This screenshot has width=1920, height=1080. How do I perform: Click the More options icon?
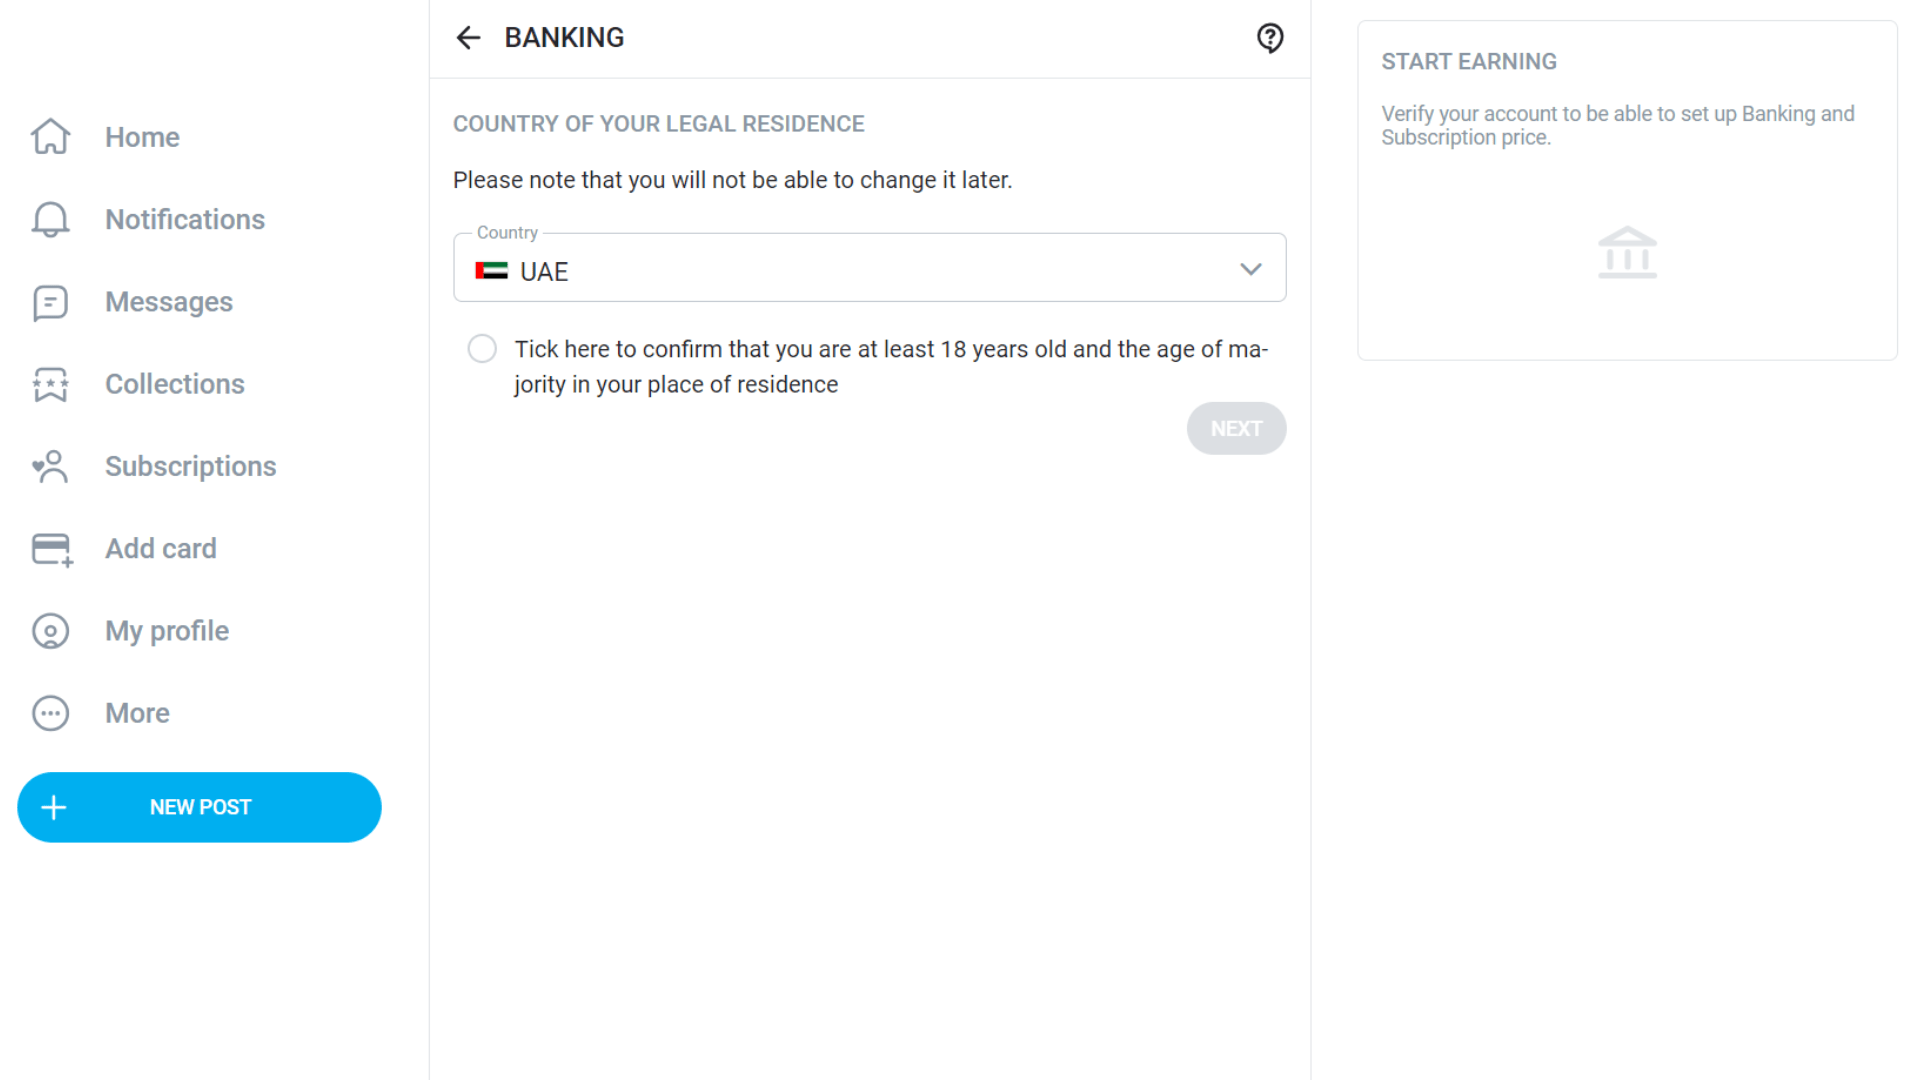50,712
